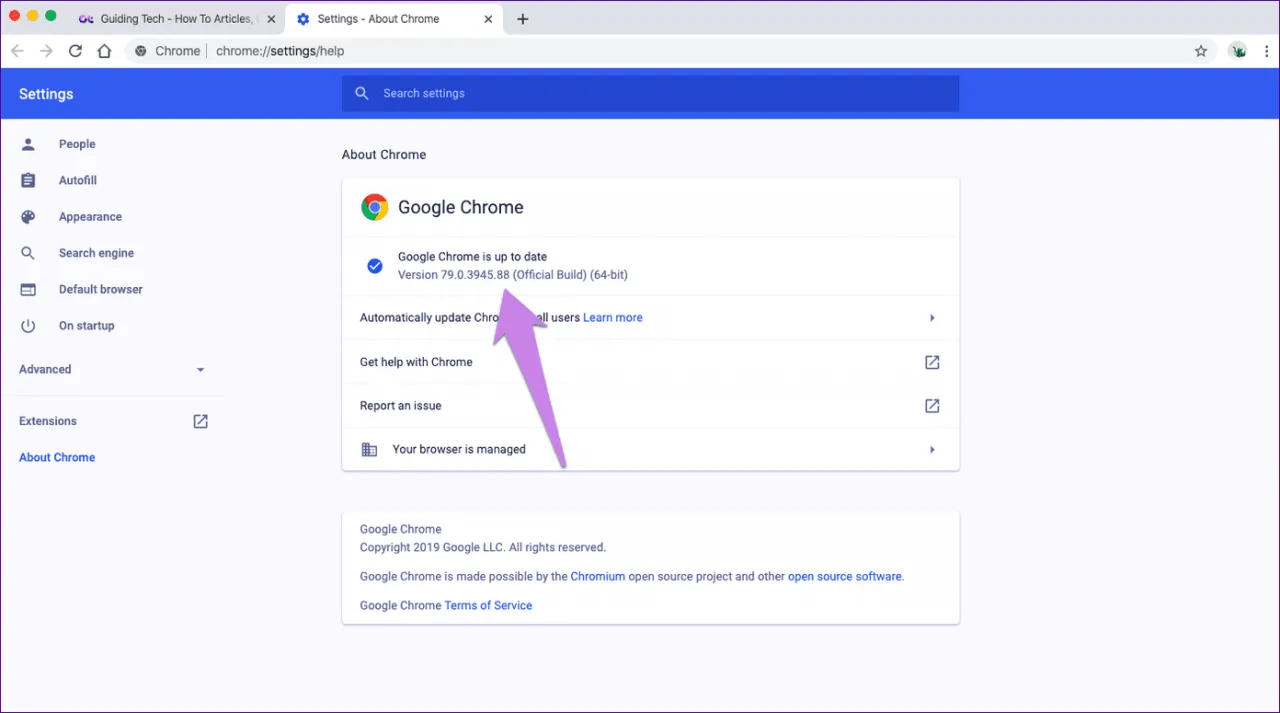Select About Chrome in the sidebar
Viewport: 1280px width, 713px height.
tap(57, 457)
